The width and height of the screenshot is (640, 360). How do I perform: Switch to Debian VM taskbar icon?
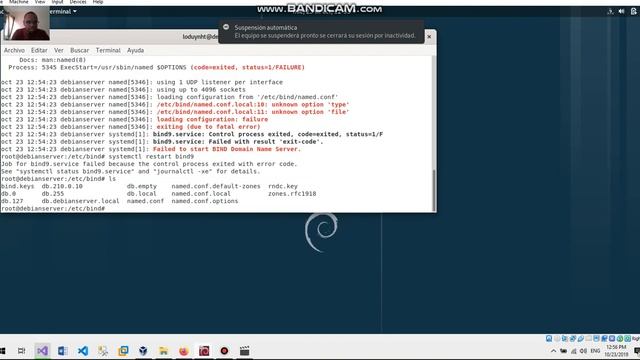click(x=204, y=351)
